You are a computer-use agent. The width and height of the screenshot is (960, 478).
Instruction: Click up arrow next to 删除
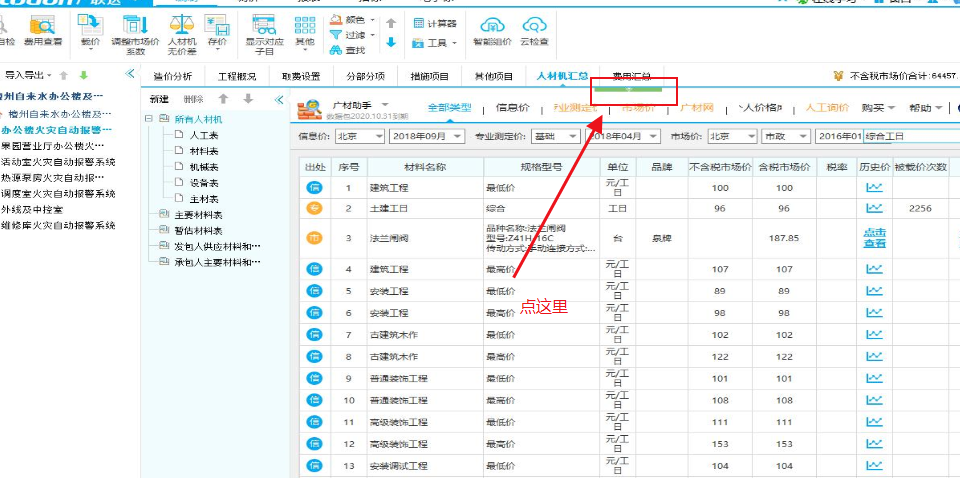[224, 99]
